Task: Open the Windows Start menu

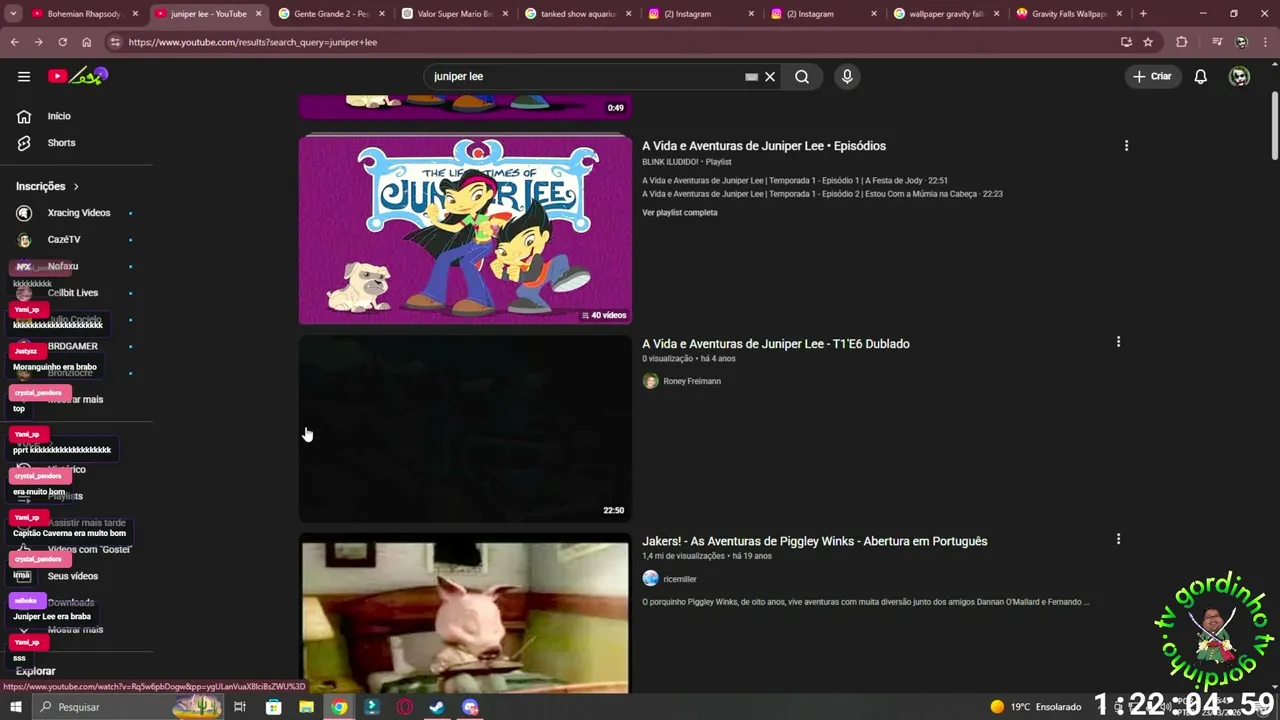Action: point(15,707)
